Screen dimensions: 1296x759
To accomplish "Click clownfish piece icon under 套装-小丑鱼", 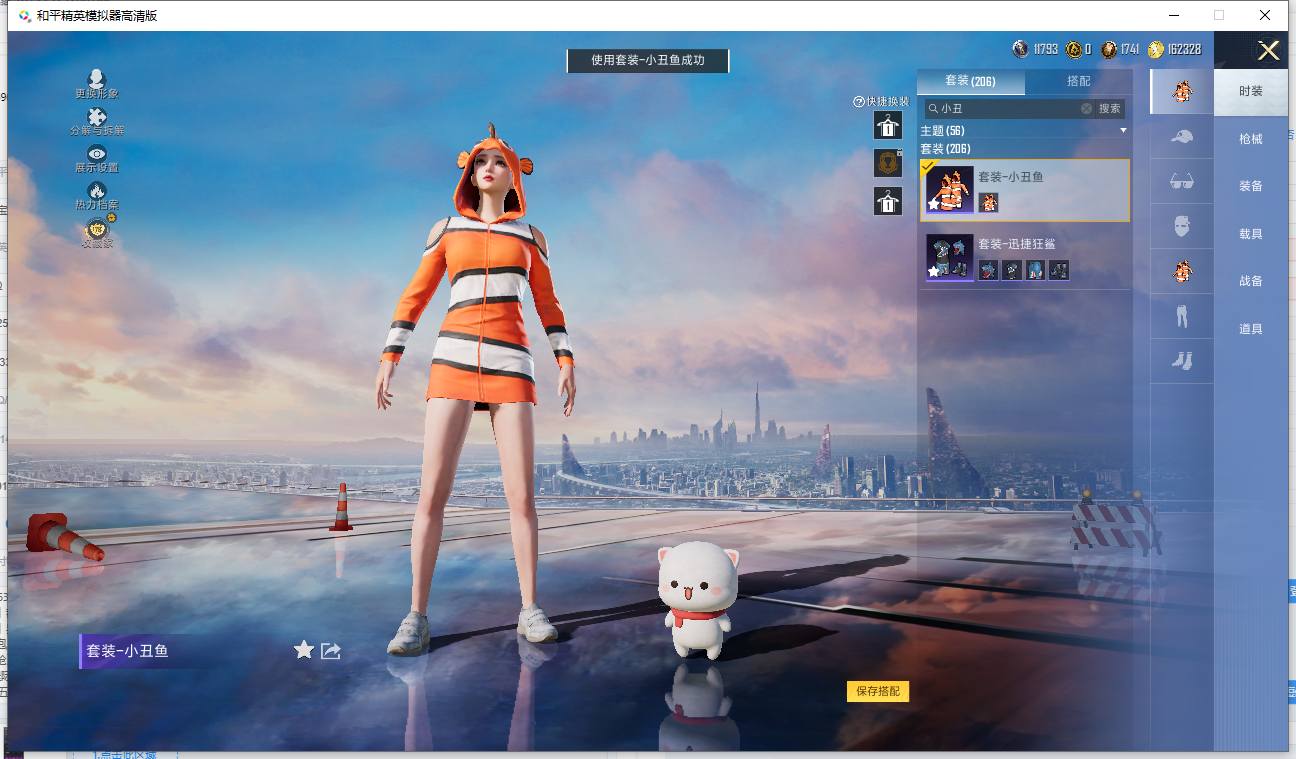I will 989,203.
